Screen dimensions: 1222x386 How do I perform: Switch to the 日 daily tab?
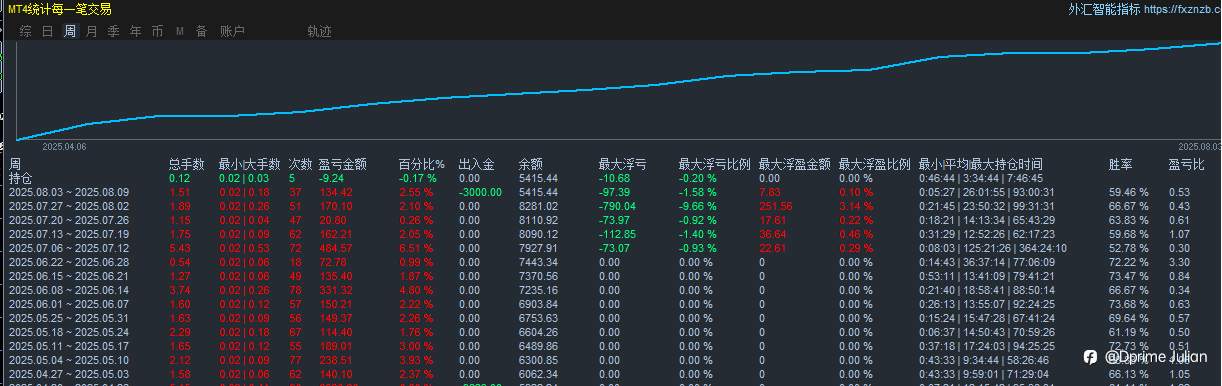(x=47, y=31)
